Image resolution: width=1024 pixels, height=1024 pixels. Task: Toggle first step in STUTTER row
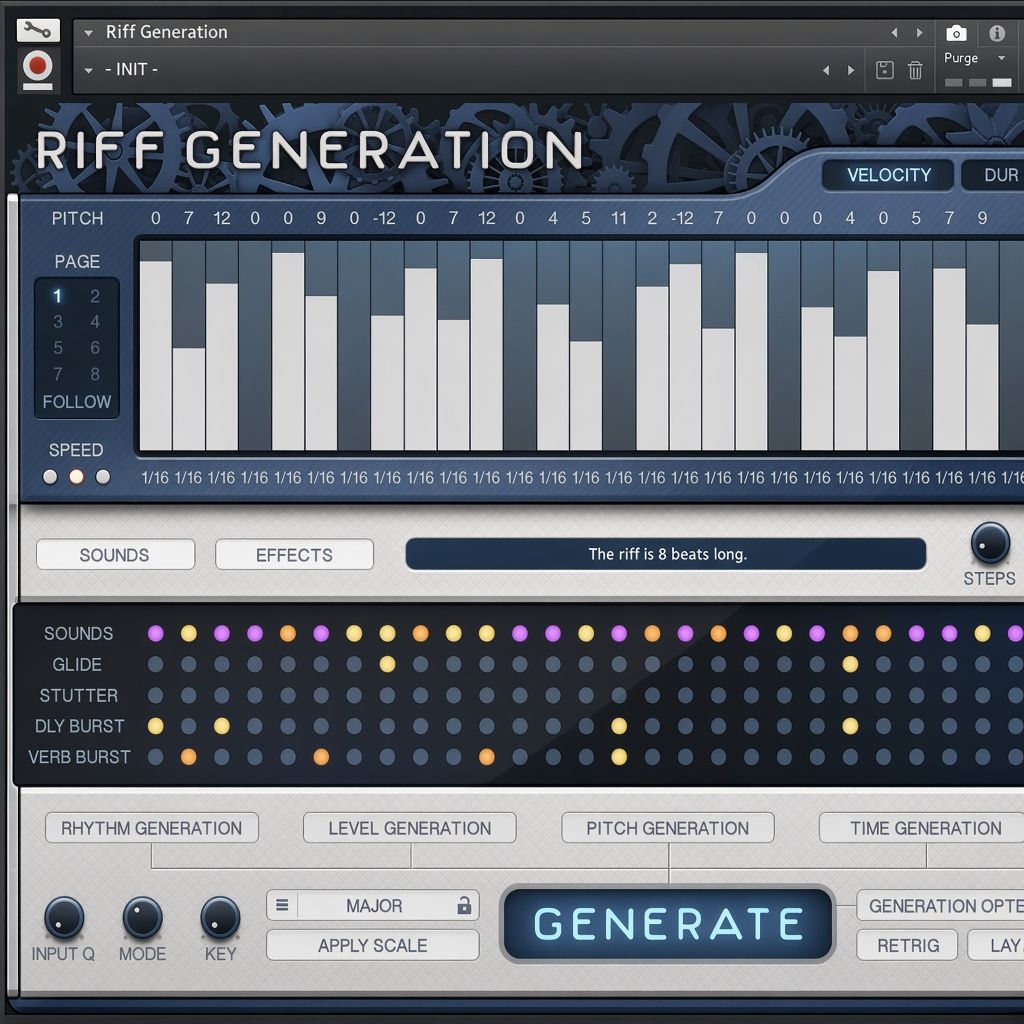pyautogui.click(x=155, y=695)
